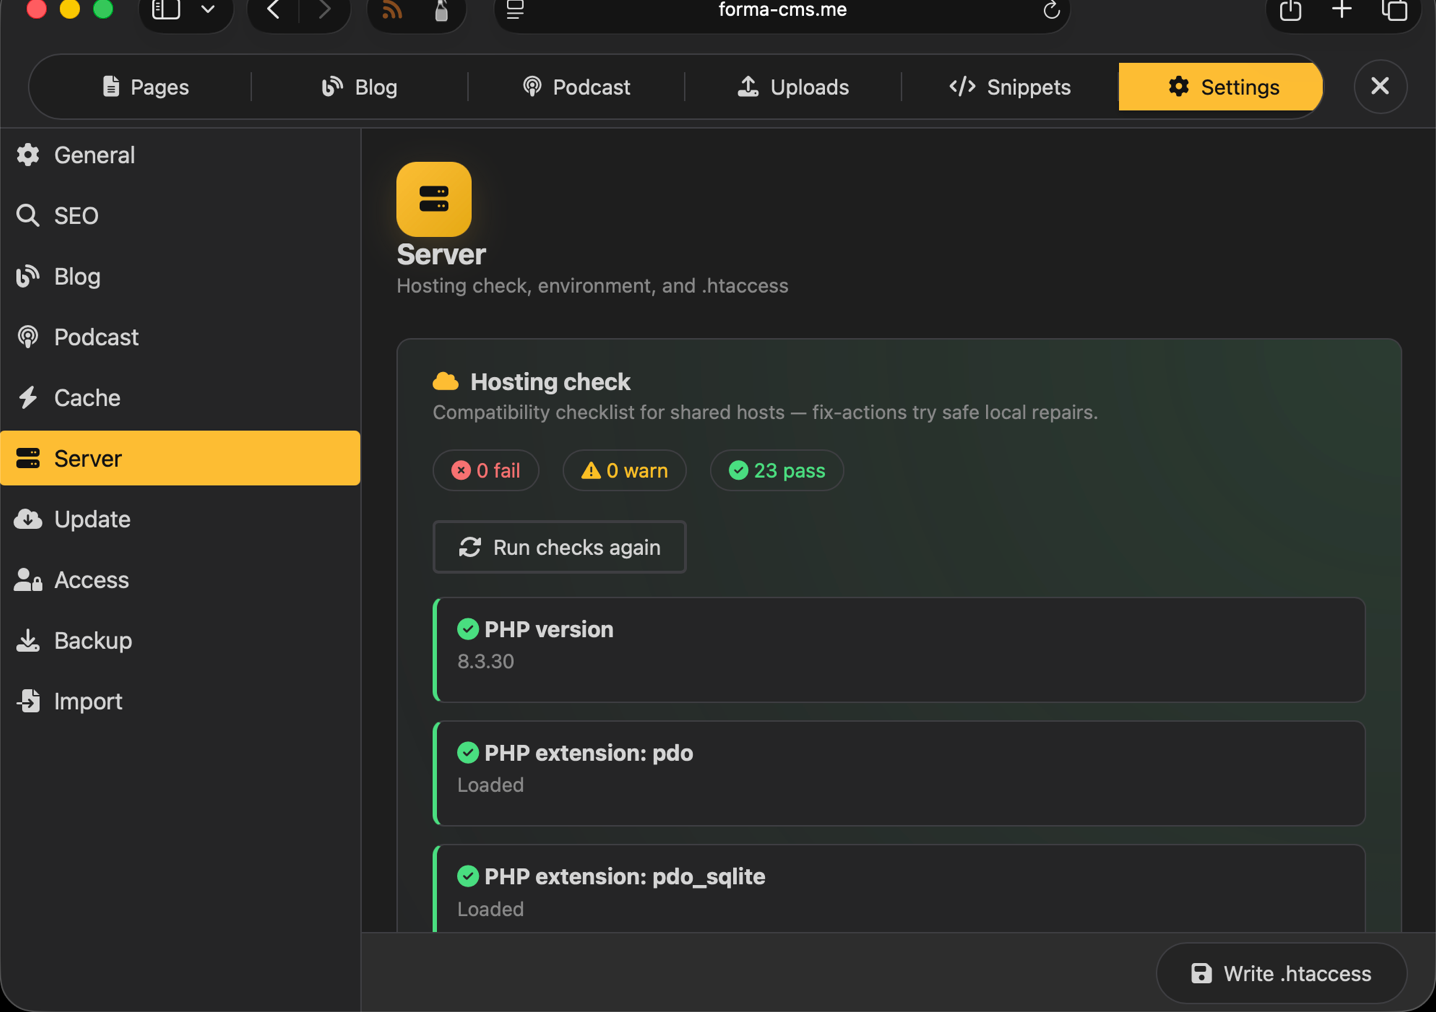Select Blog in the settings sidebar

tap(180, 277)
